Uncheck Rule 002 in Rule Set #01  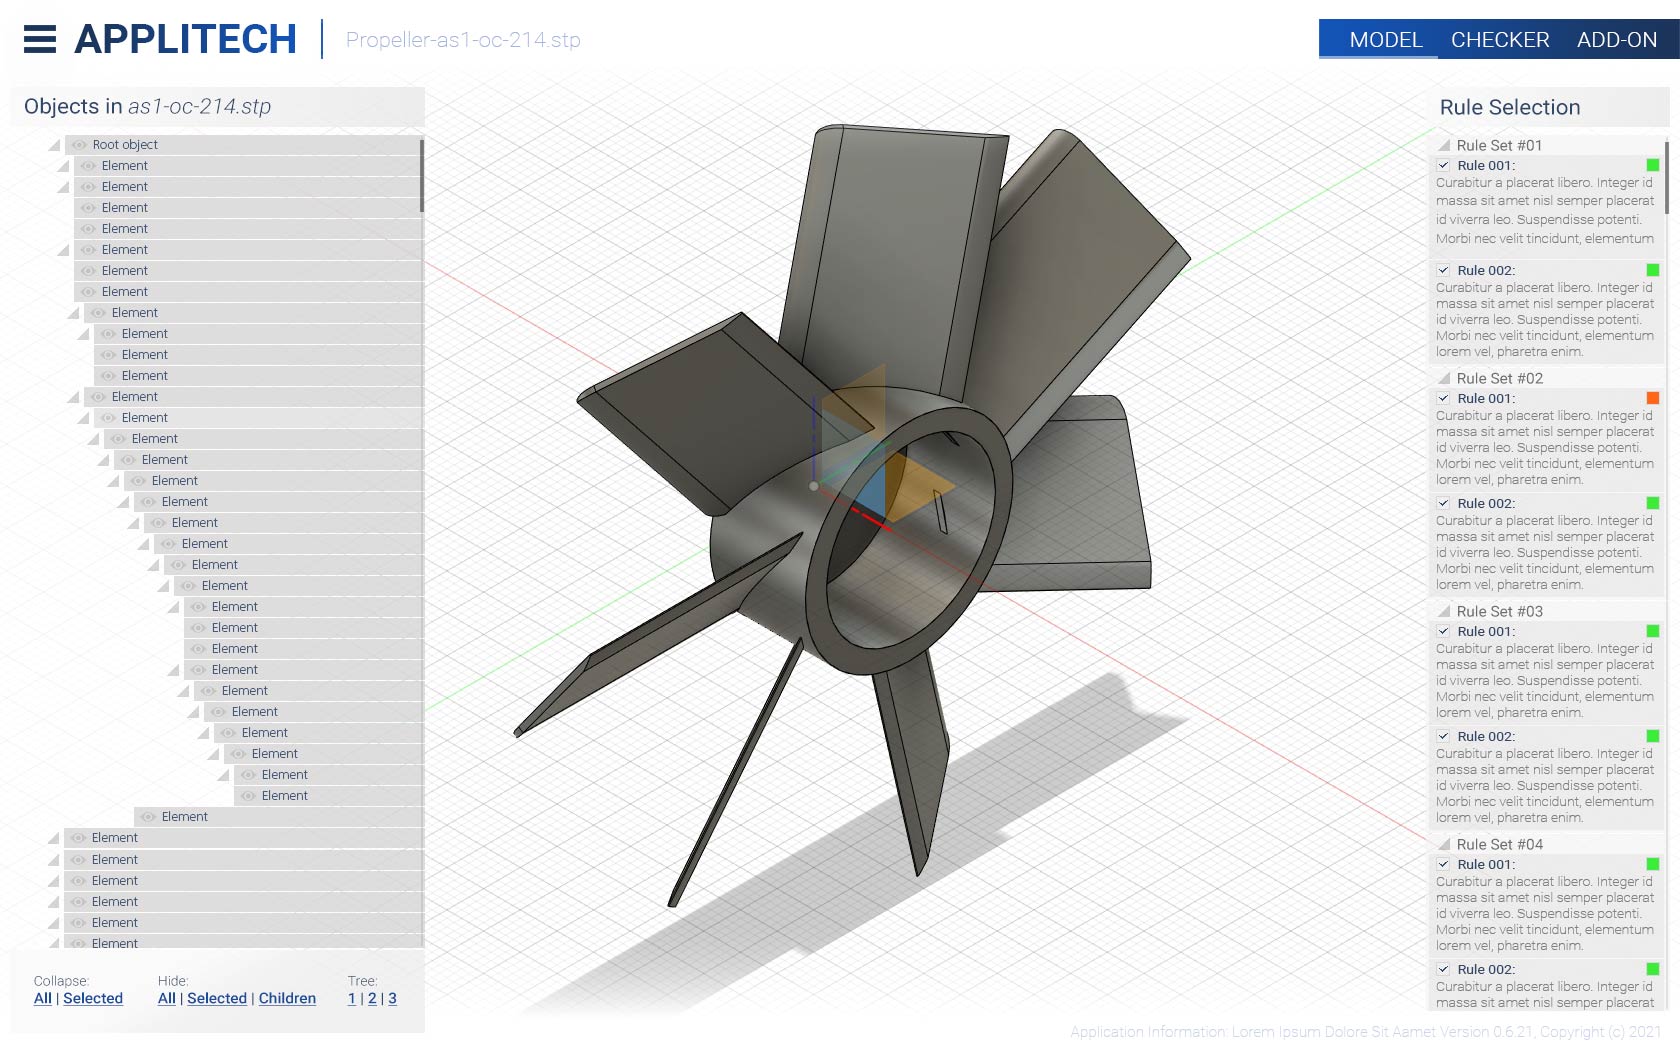point(1443,270)
